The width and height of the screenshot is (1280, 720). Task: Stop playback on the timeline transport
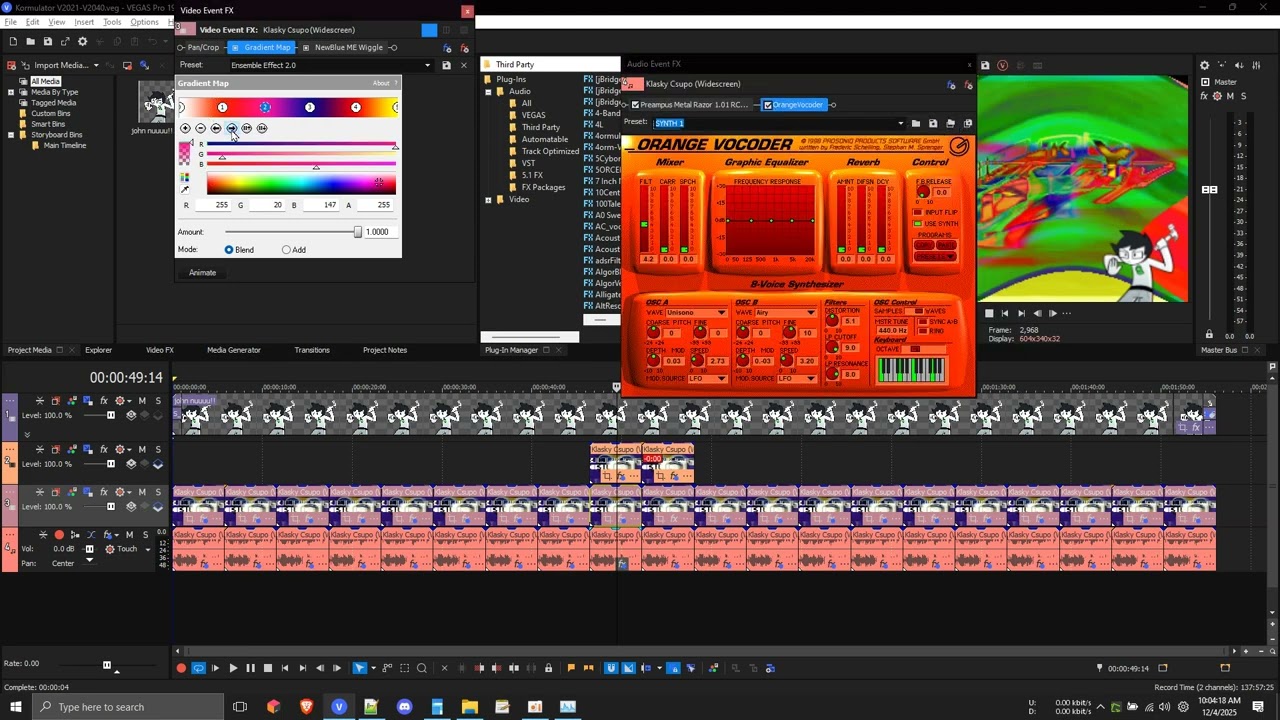[267, 668]
